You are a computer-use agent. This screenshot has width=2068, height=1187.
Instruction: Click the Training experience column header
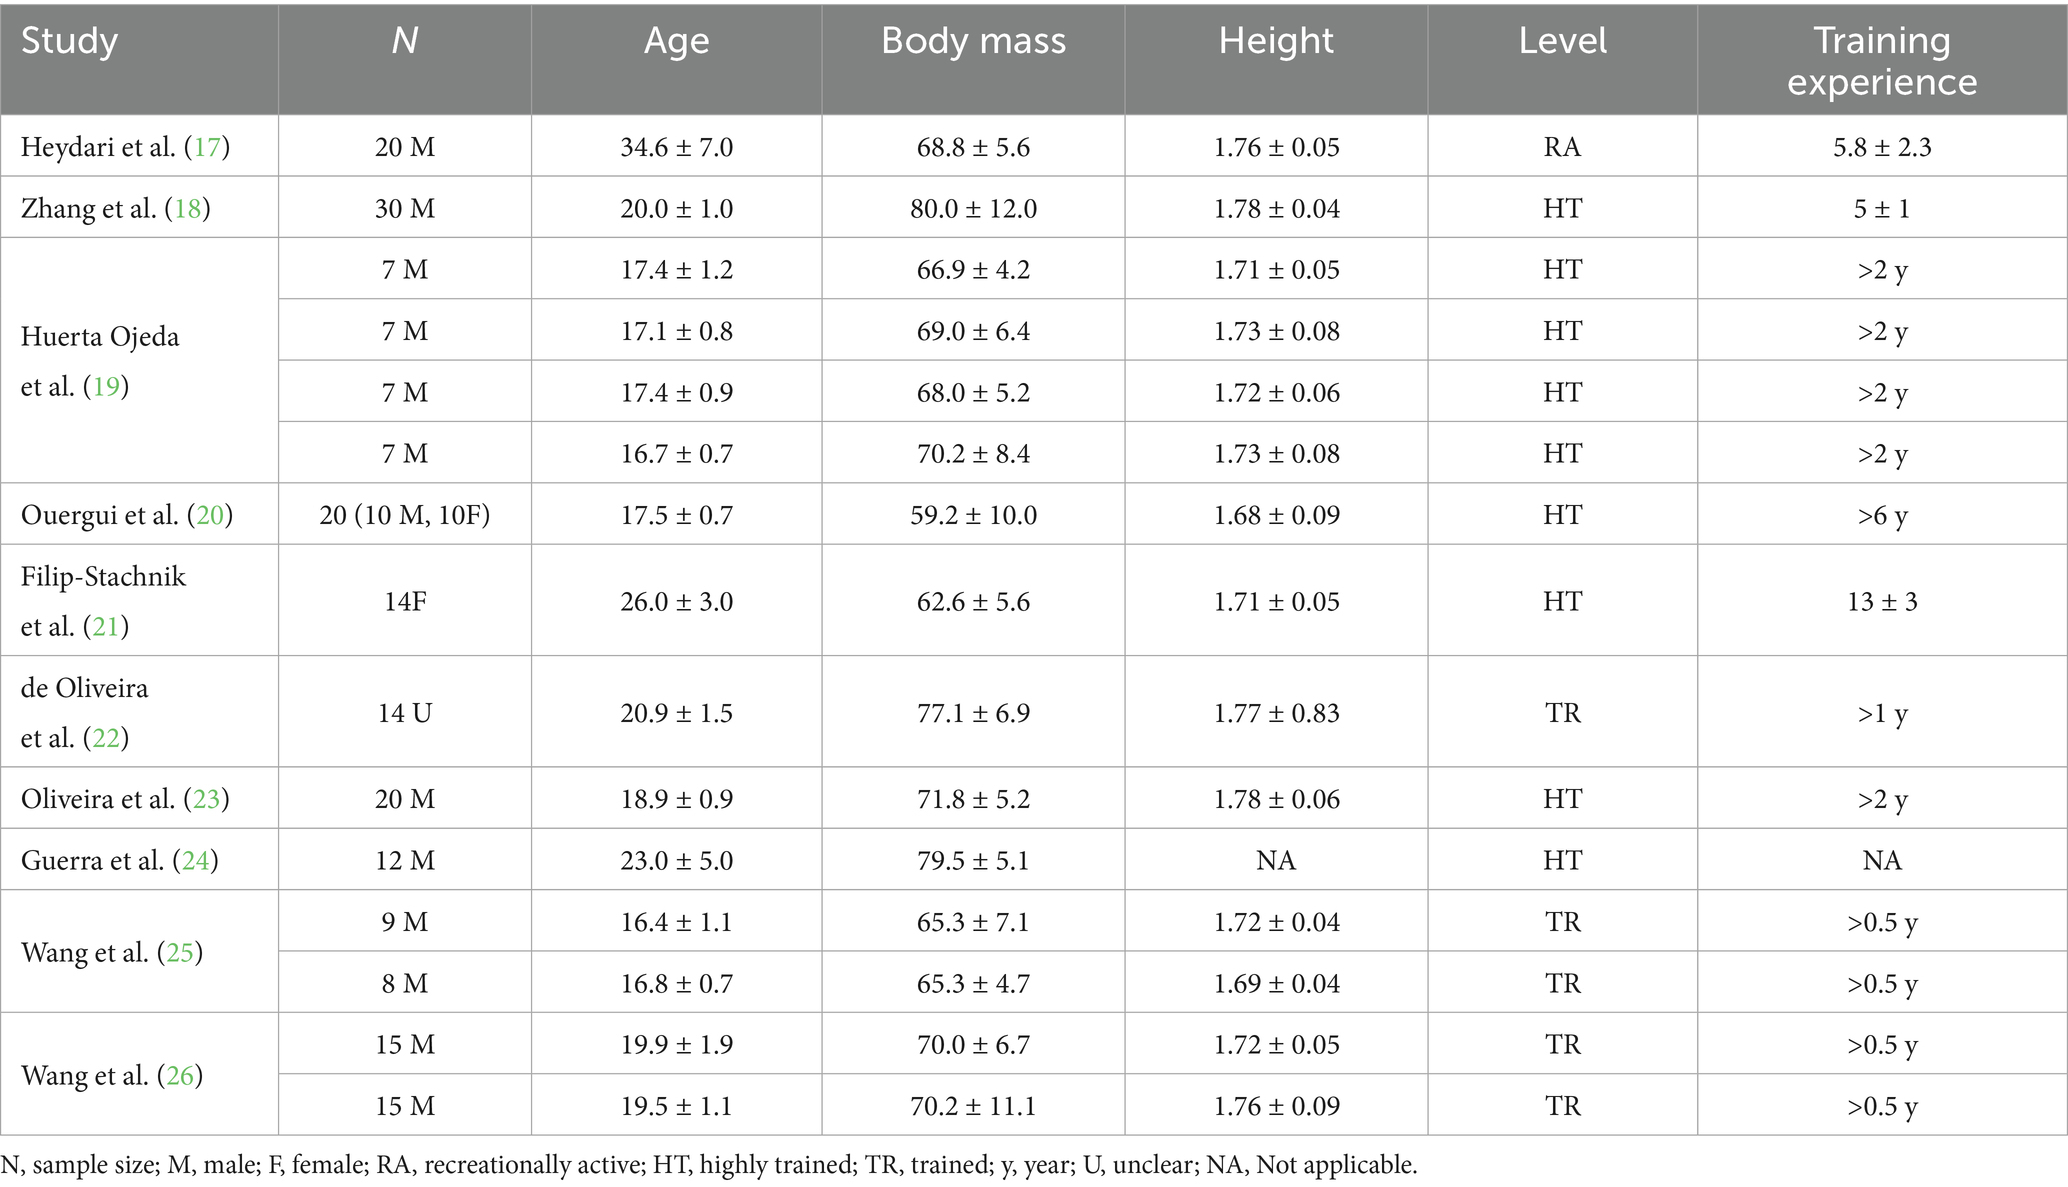click(1882, 61)
